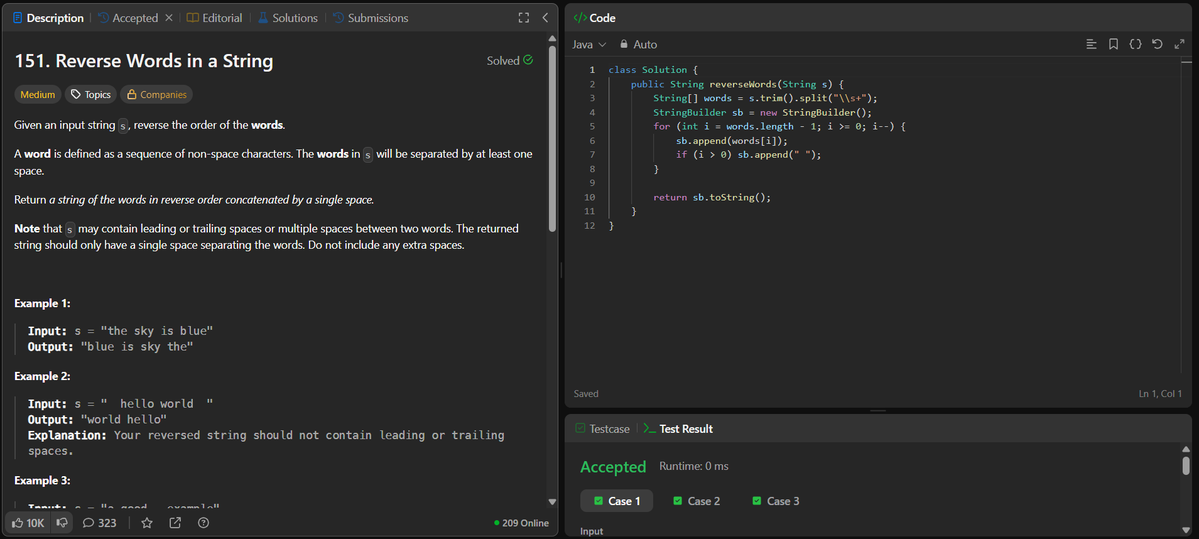Toggle the Auto lock setting
Screen dimensions: 1199x539
(638, 44)
